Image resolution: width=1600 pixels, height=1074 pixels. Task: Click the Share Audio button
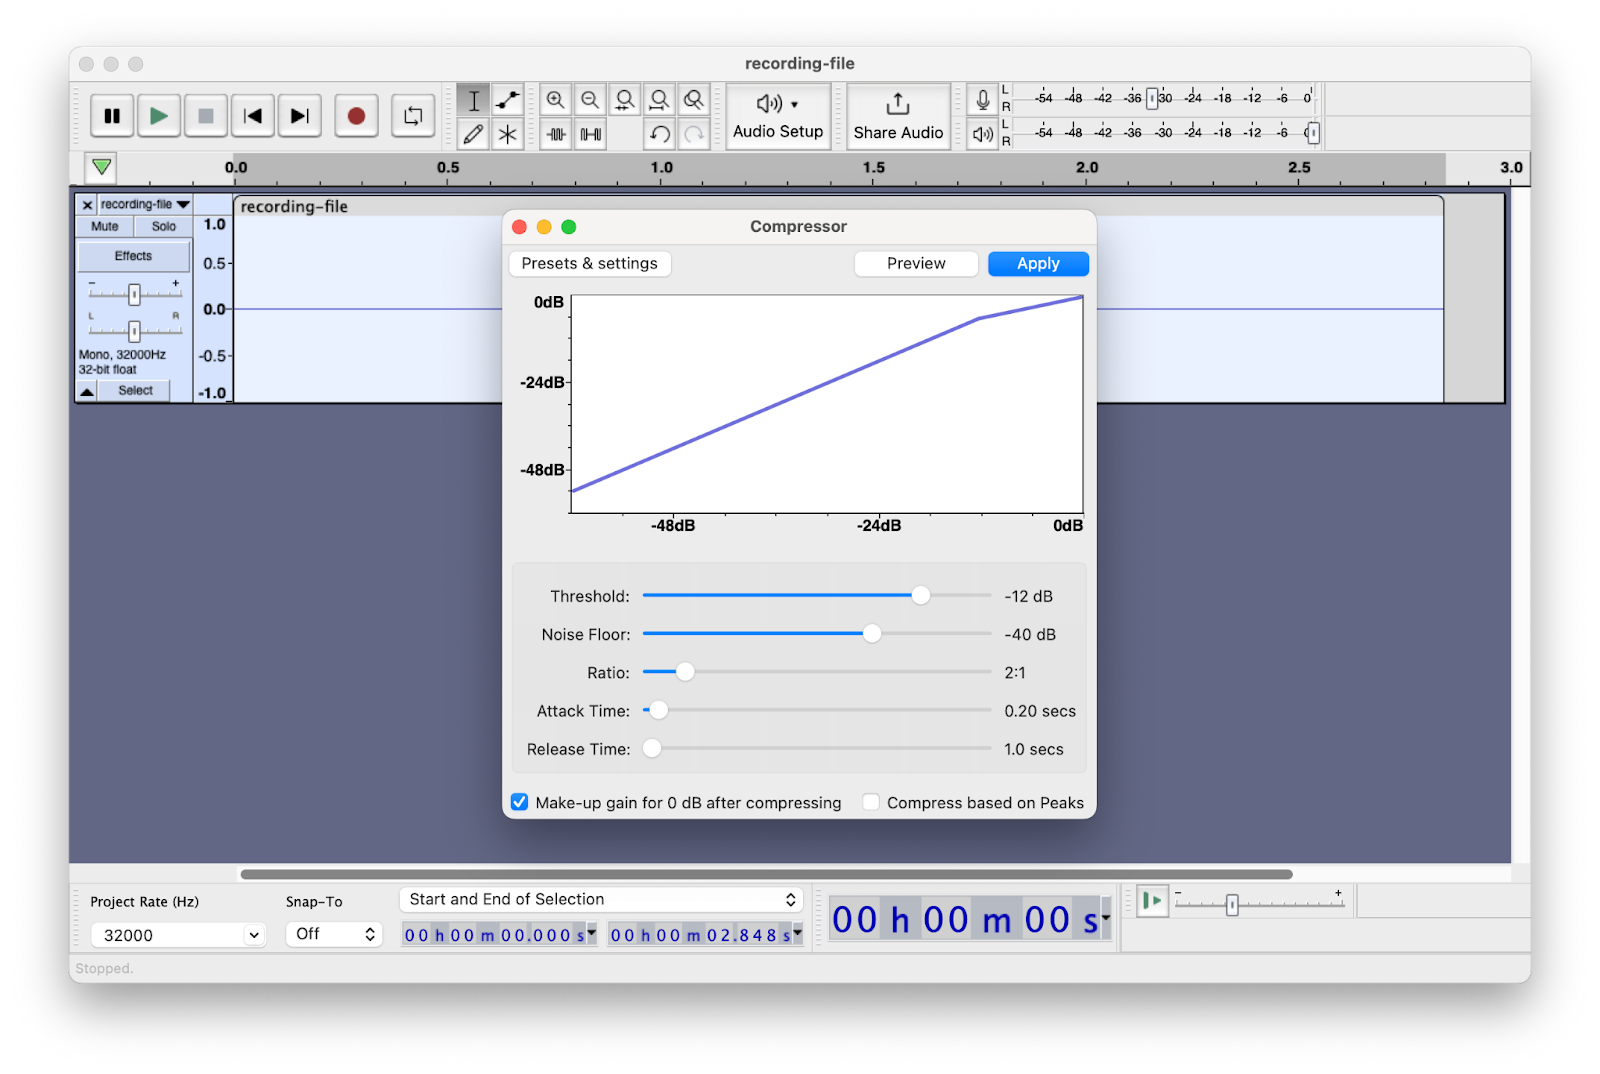click(898, 117)
